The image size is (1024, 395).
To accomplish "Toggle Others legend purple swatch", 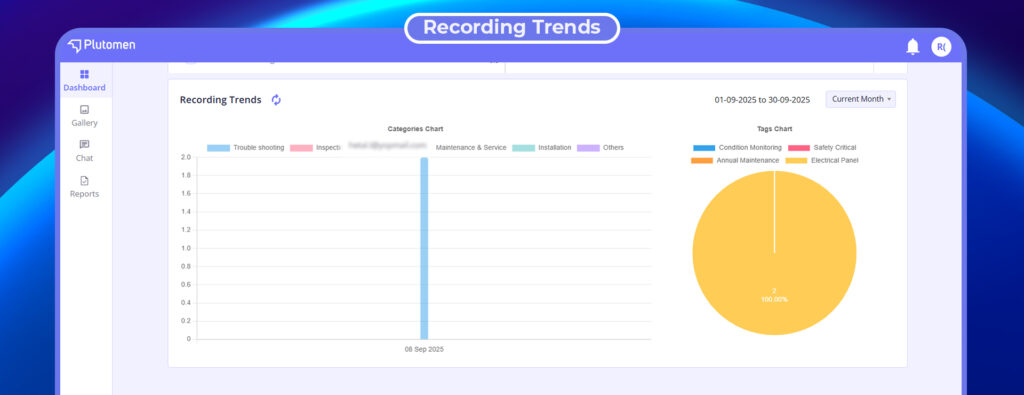I will (x=588, y=148).
